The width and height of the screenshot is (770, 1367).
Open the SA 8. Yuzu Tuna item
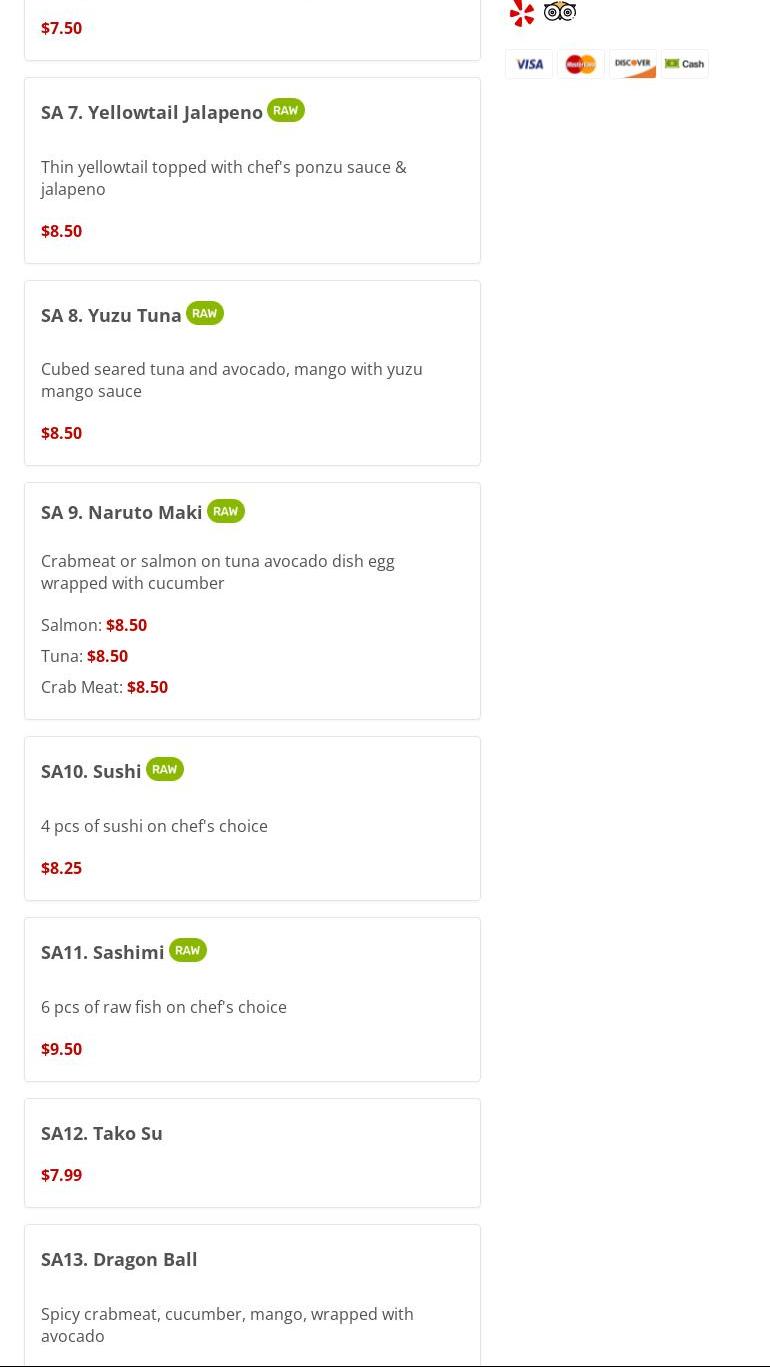click(x=111, y=316)
